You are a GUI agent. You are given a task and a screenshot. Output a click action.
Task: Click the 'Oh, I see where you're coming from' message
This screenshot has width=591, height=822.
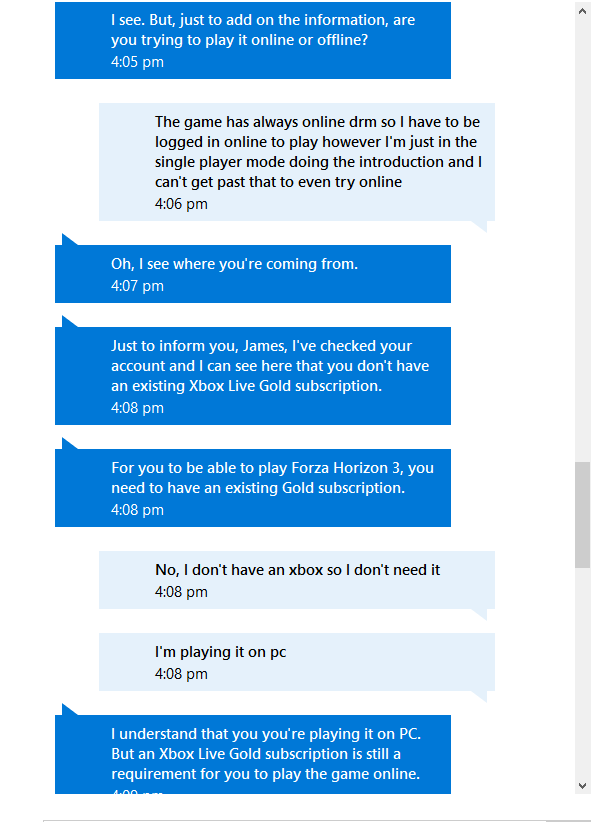[253, 274]
